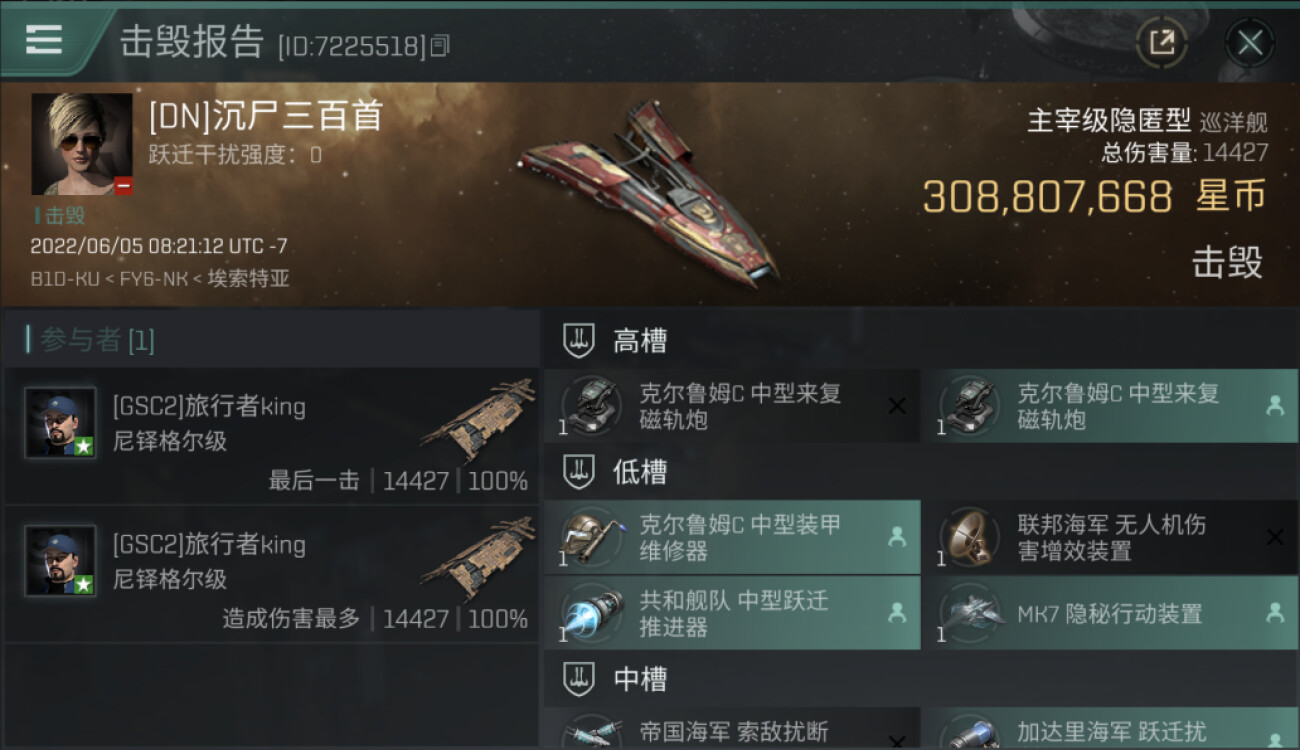Viewport: 1300px width, 750px height.
Task: Open 旅行者king portrait for 造成伤害最多
Action: click(60, 561)
